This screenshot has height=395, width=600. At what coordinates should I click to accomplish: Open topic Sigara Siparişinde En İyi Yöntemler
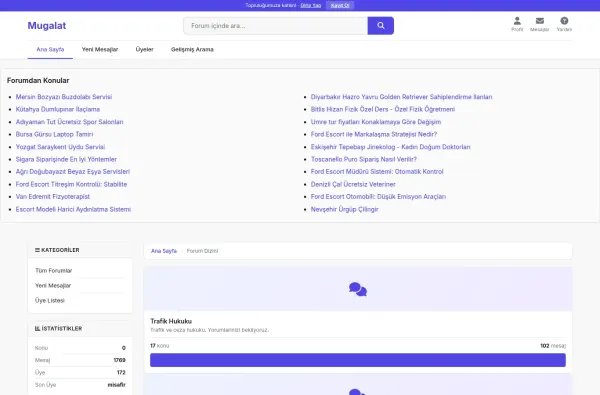coord(66,159)
